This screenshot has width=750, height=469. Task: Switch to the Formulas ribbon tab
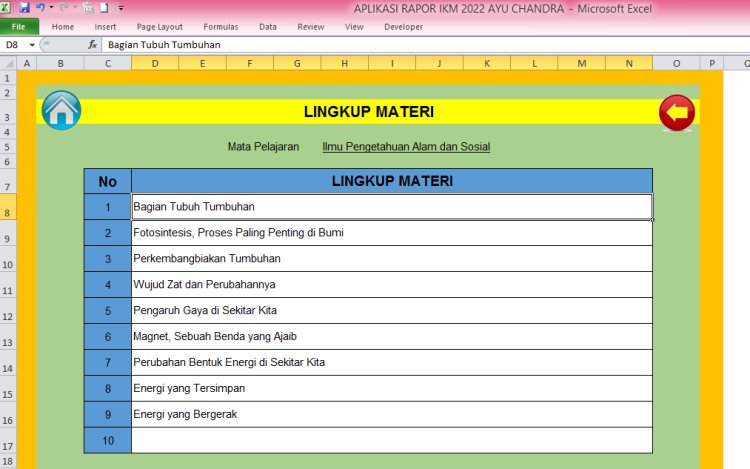220,27
